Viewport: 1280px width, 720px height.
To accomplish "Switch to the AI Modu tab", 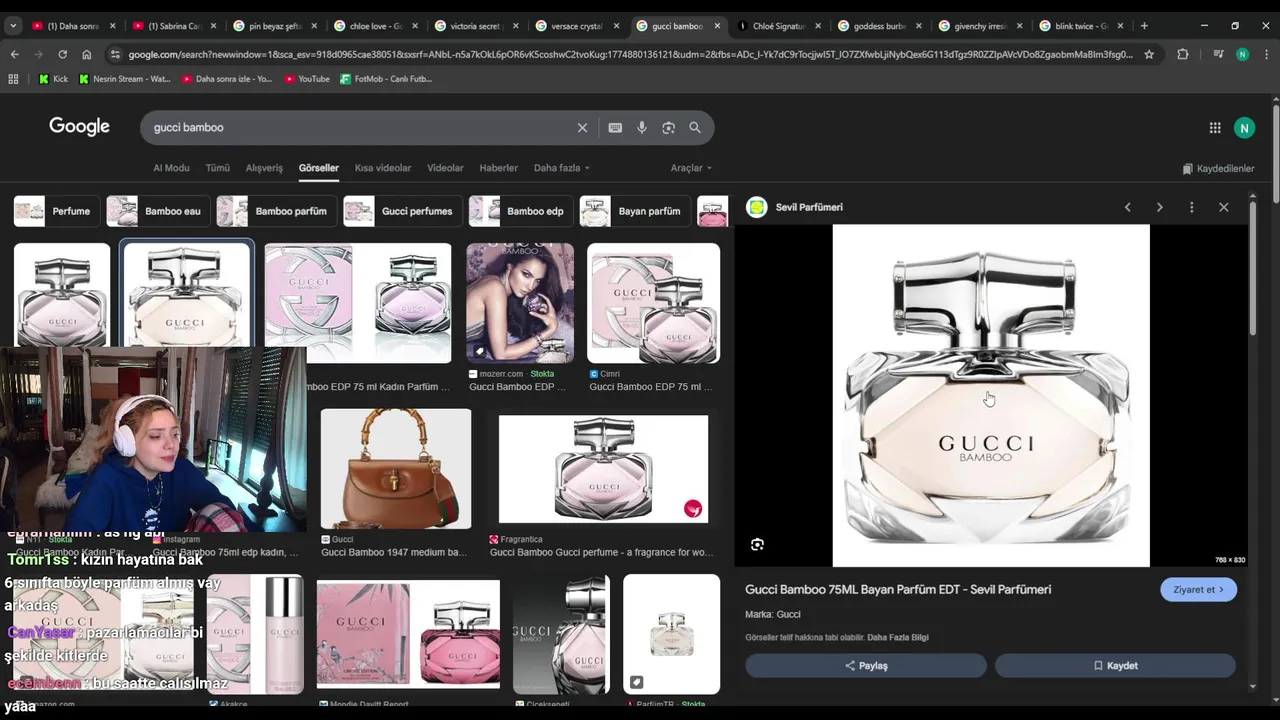I will point(171,168).
